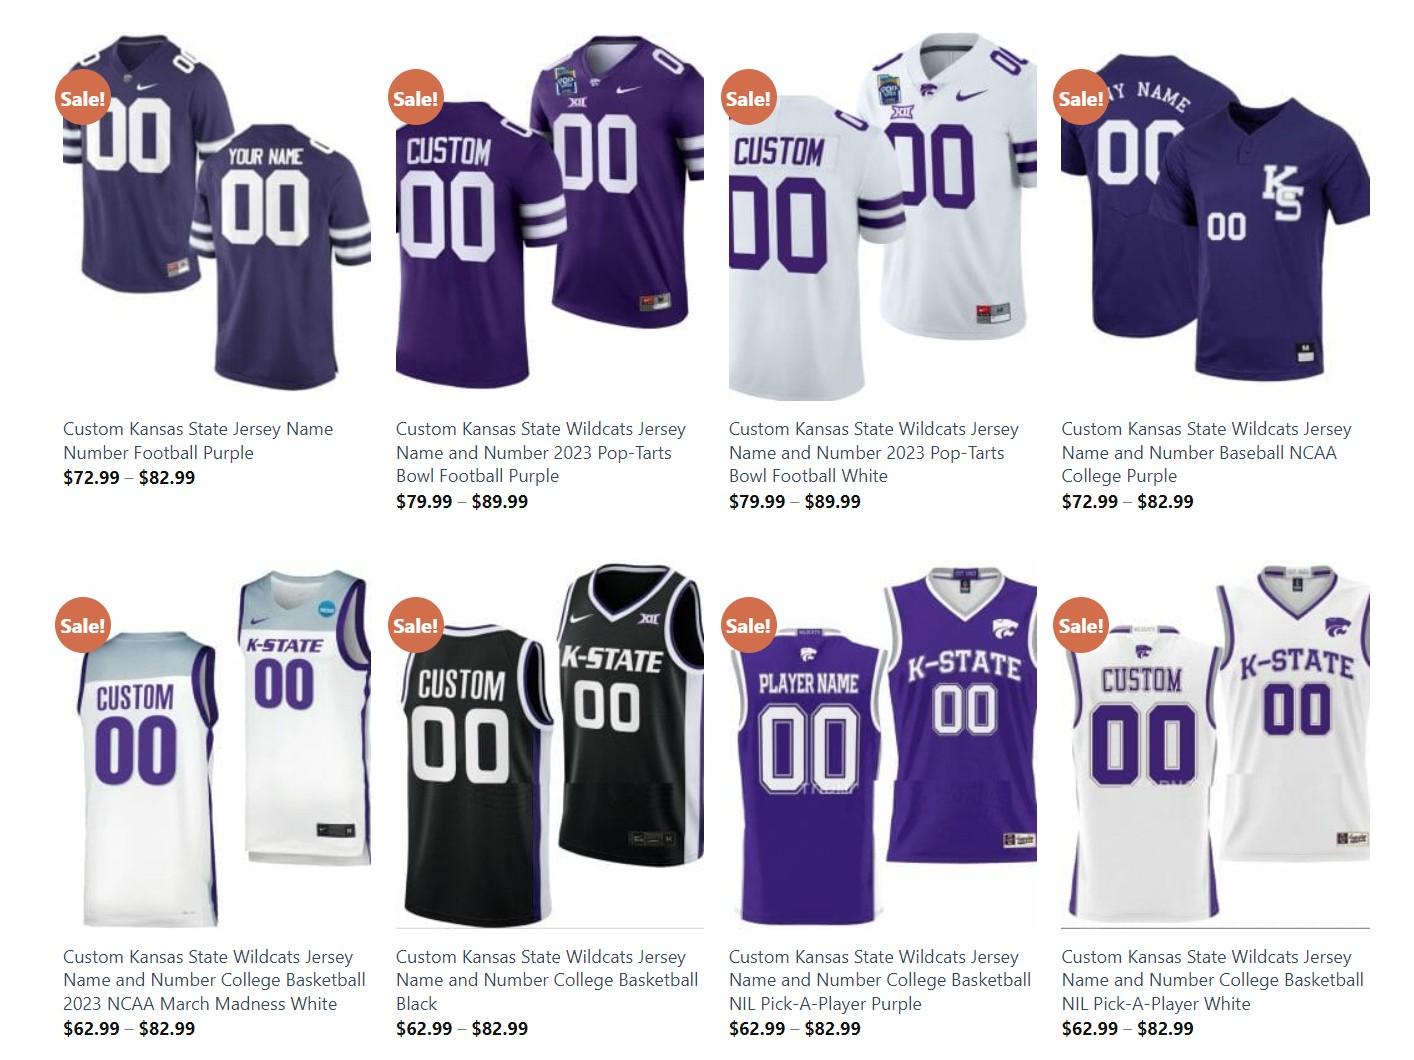Click the Sale badge on Football Purple jersey

point(82,98)
